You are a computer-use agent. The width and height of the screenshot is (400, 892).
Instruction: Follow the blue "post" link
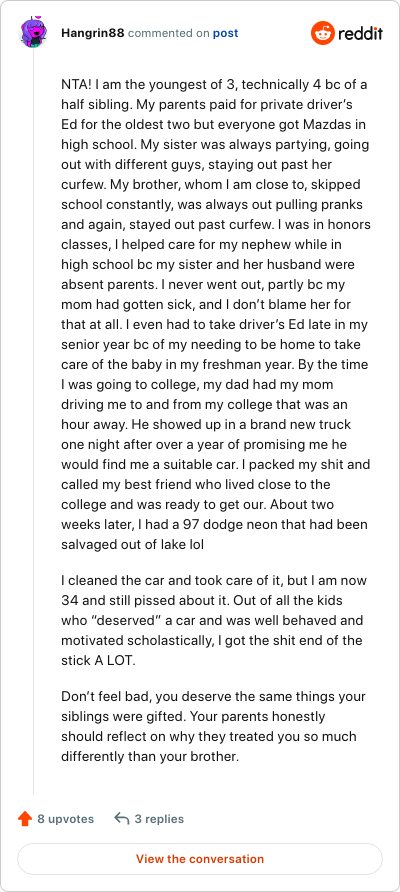coord(225,34)
